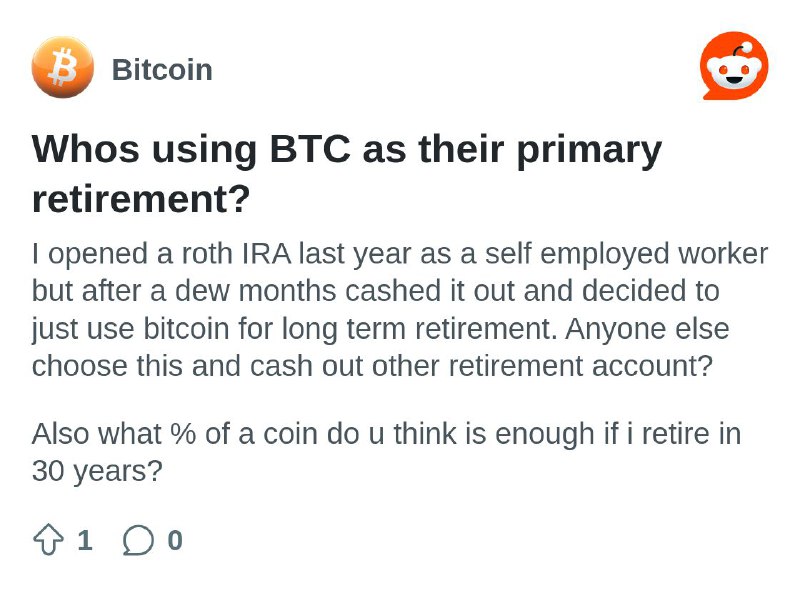
Task: Click the words 'Anyone else' in the body
Action: click(x=647, y=329)
